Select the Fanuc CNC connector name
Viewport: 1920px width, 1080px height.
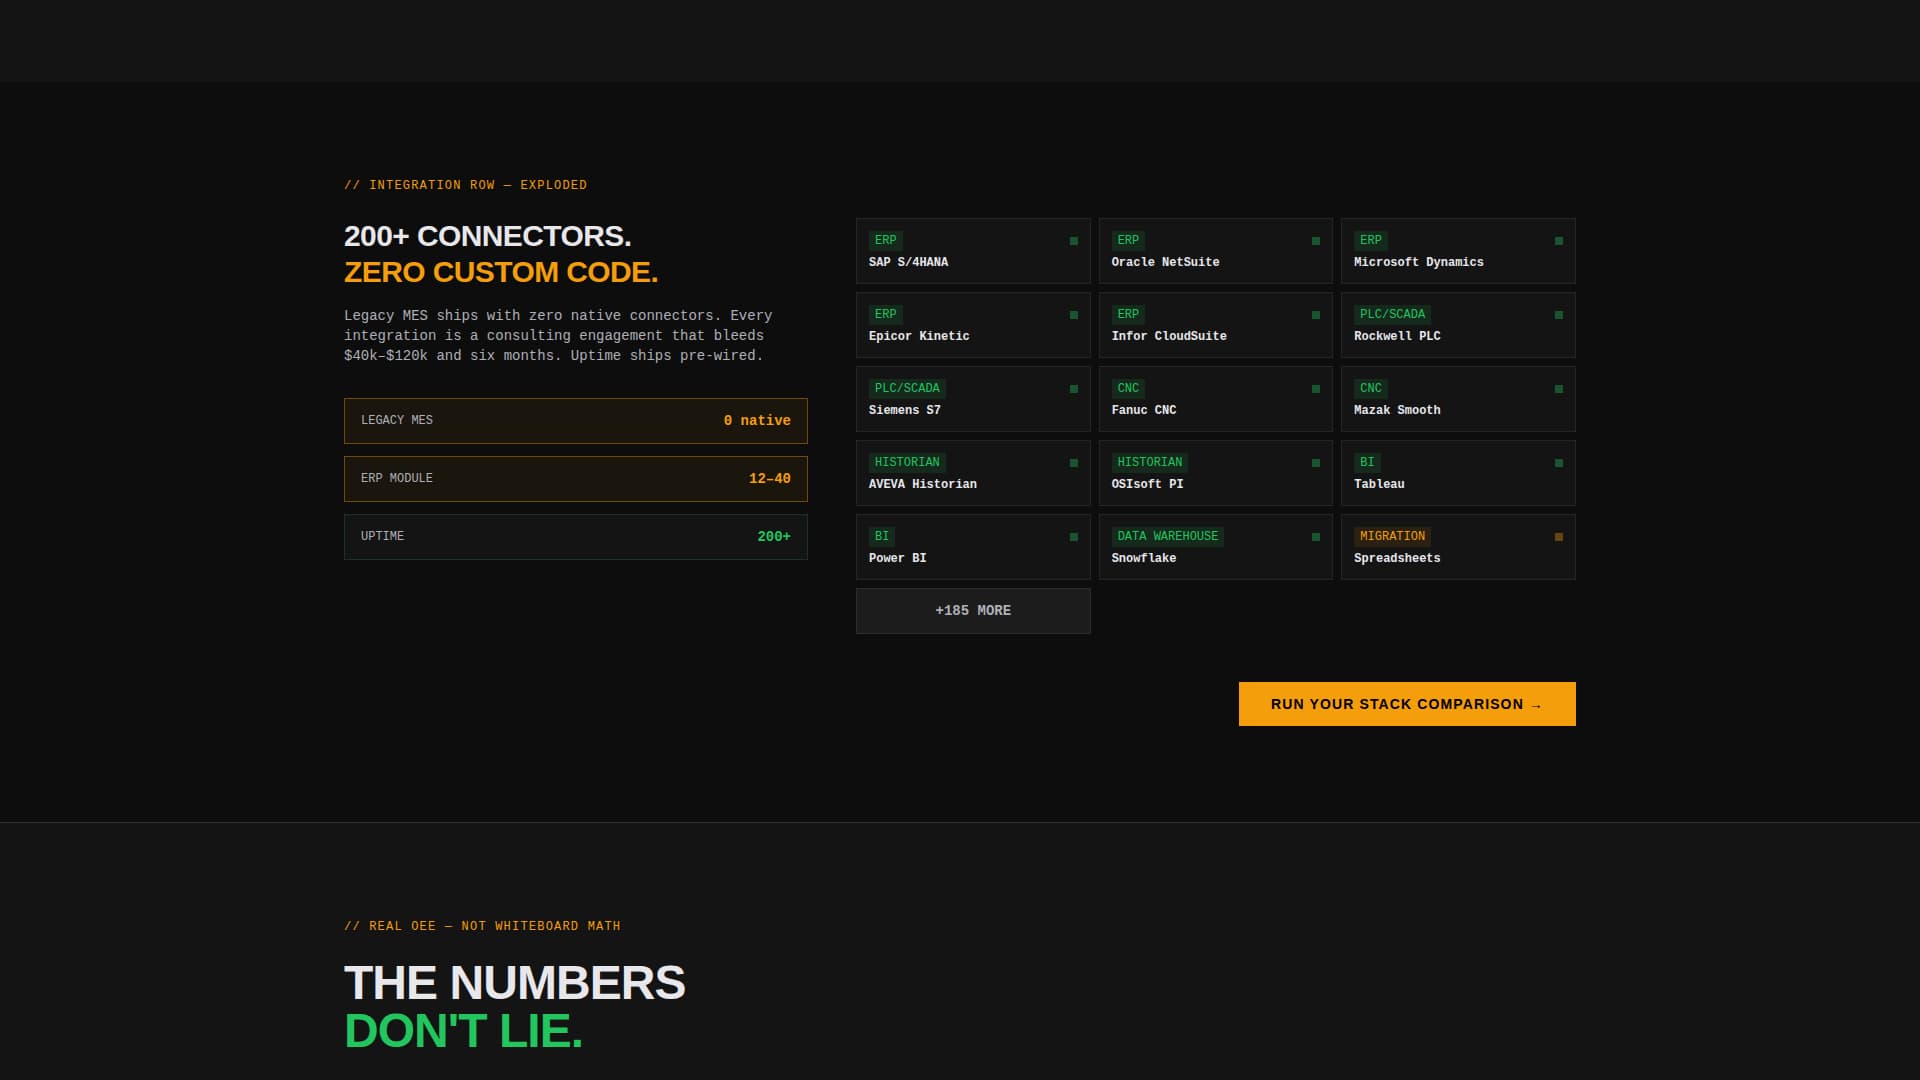1144,410
